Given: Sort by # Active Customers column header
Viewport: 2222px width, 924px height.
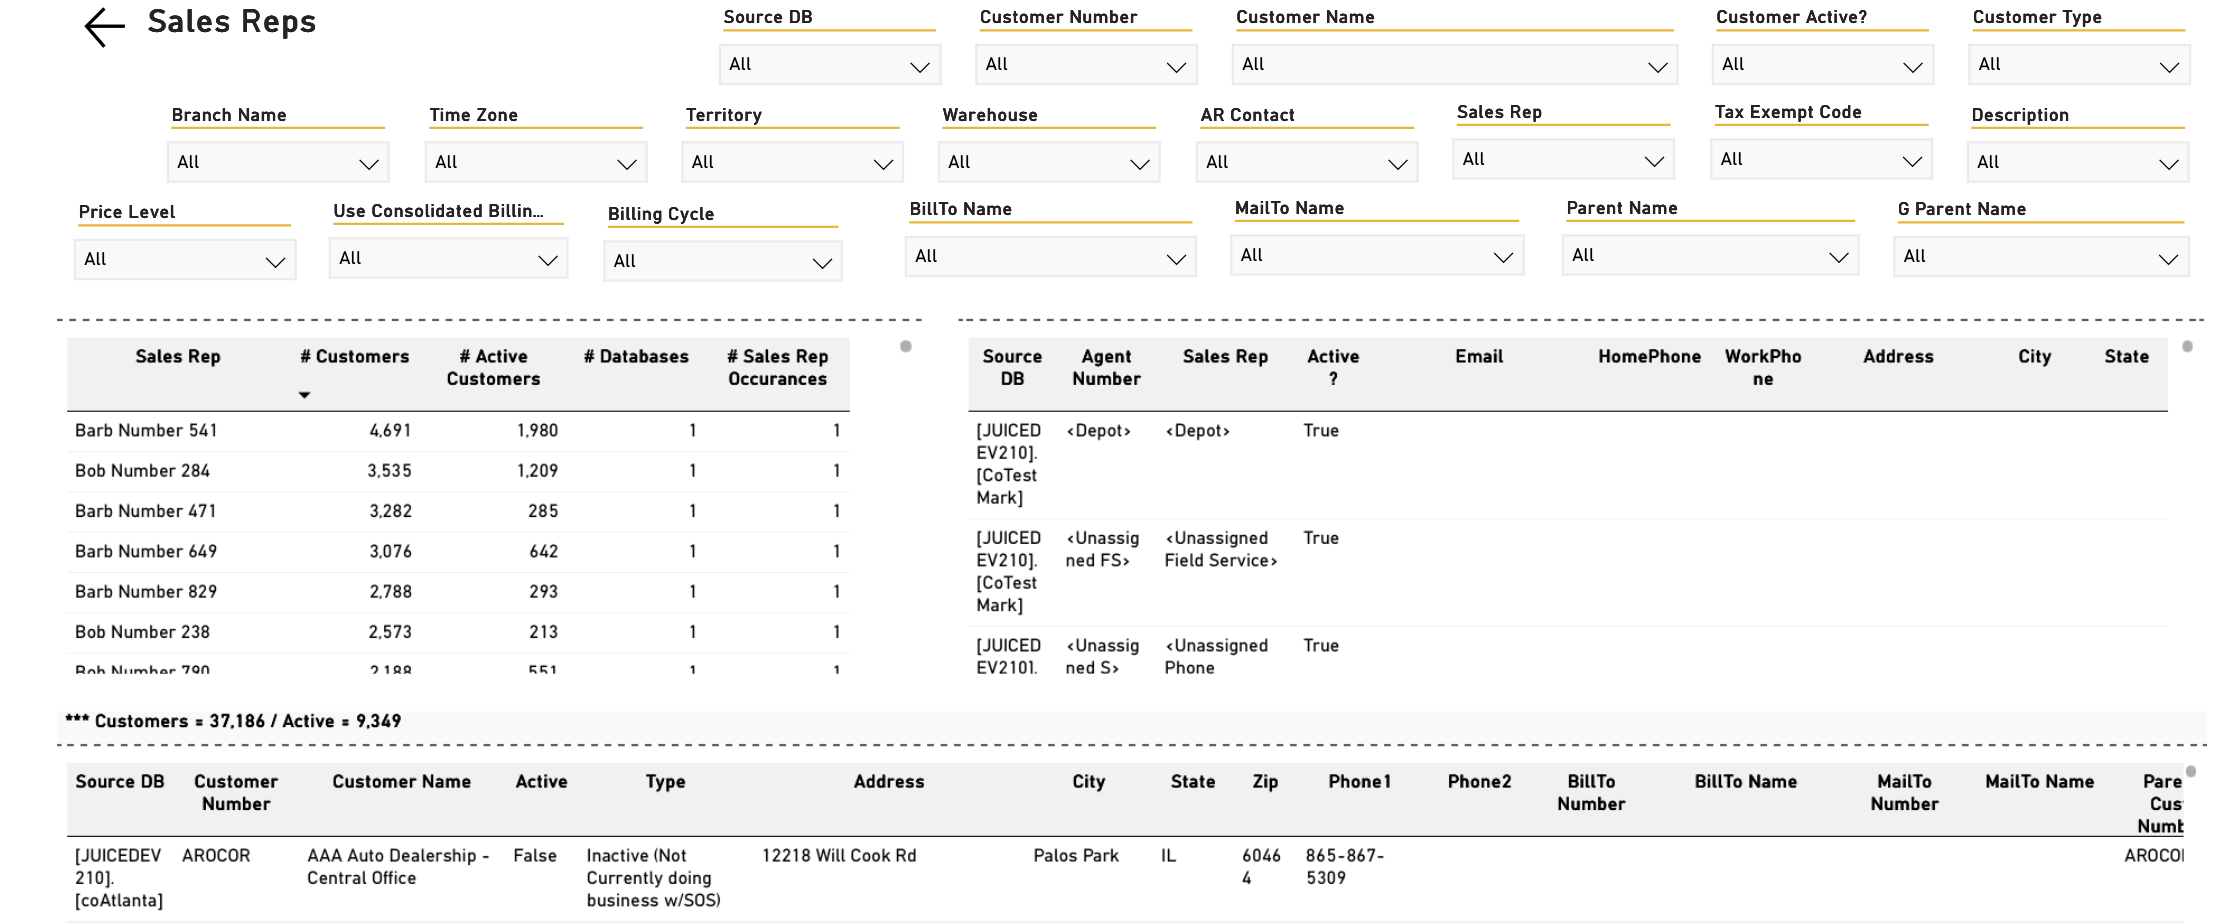Looking at the screenshot, I should [493, 368].
